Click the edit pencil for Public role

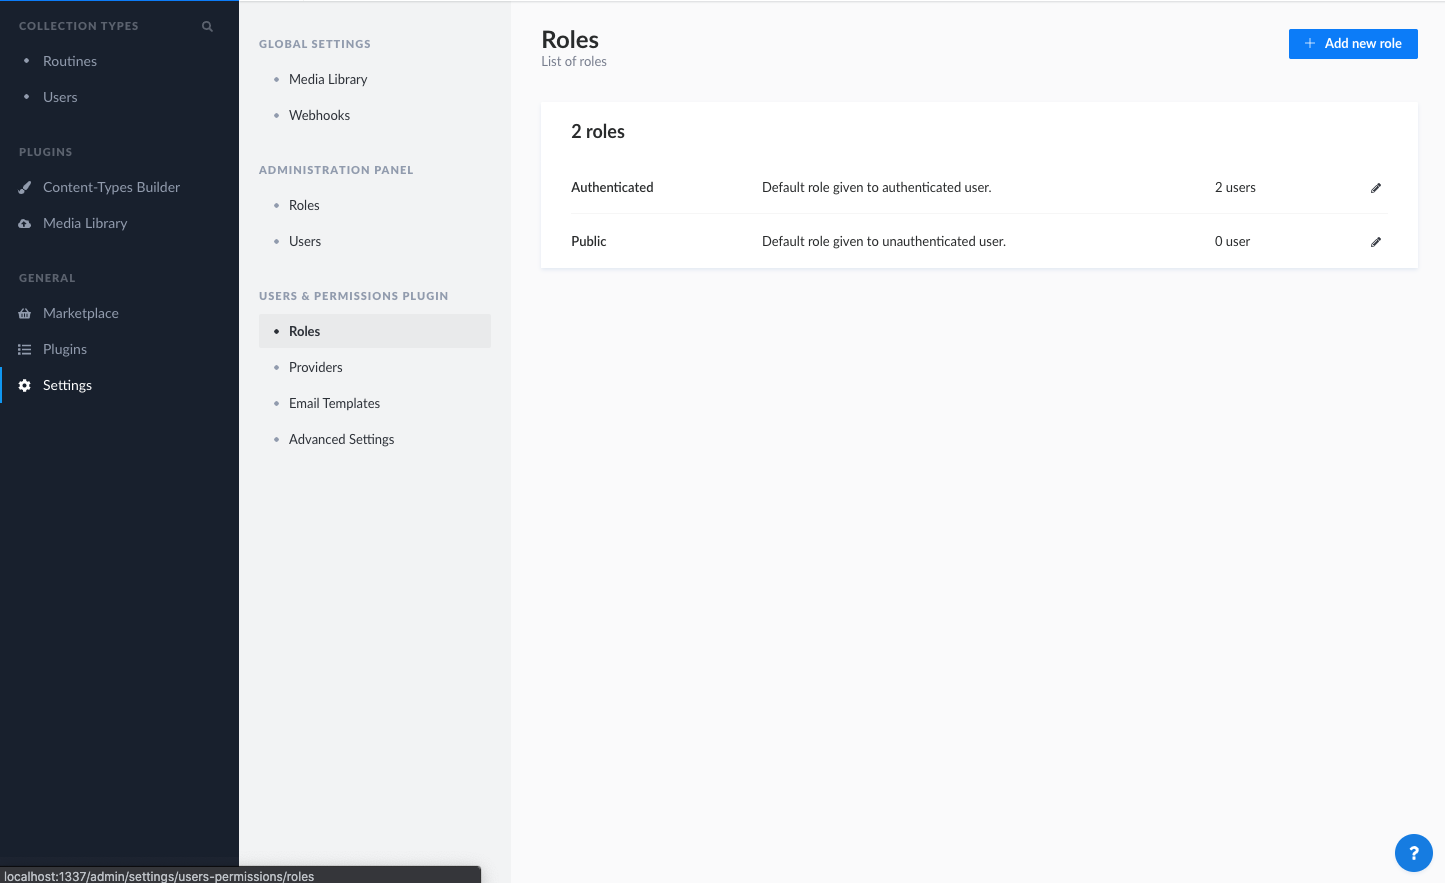coord(1376,242)
